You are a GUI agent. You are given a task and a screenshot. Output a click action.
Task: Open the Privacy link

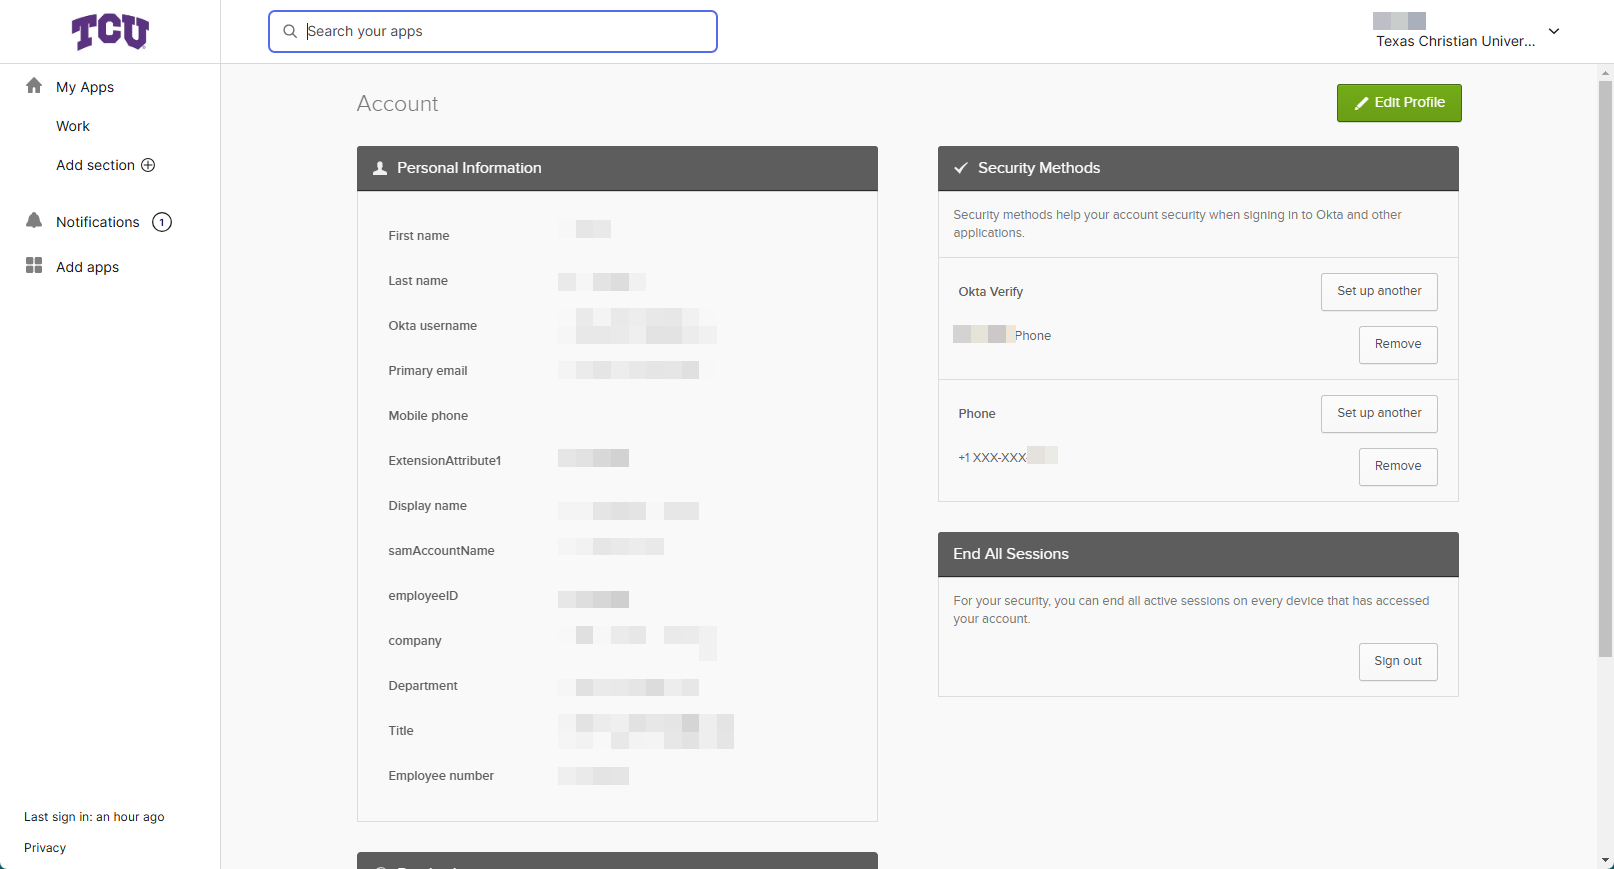(45, 847)
